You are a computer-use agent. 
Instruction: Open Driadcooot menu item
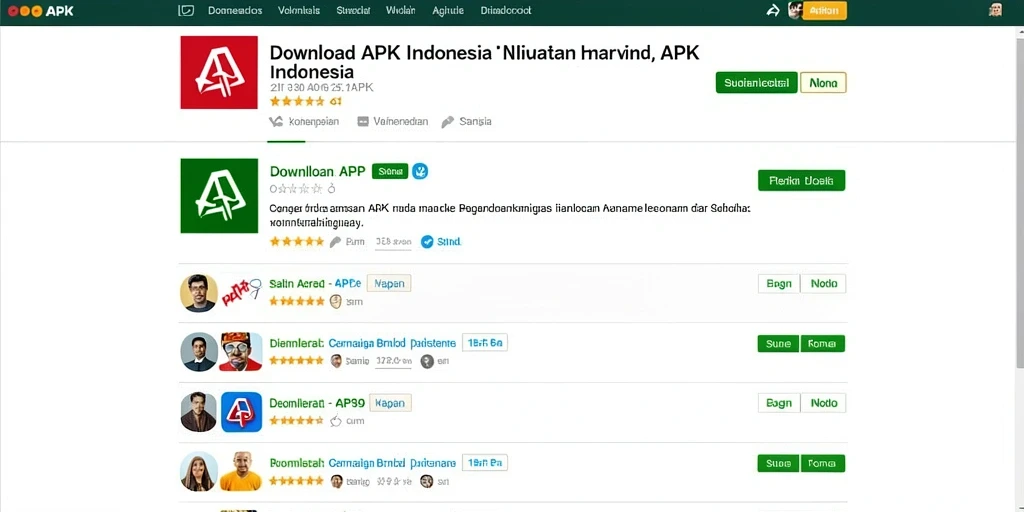(505, 10)
